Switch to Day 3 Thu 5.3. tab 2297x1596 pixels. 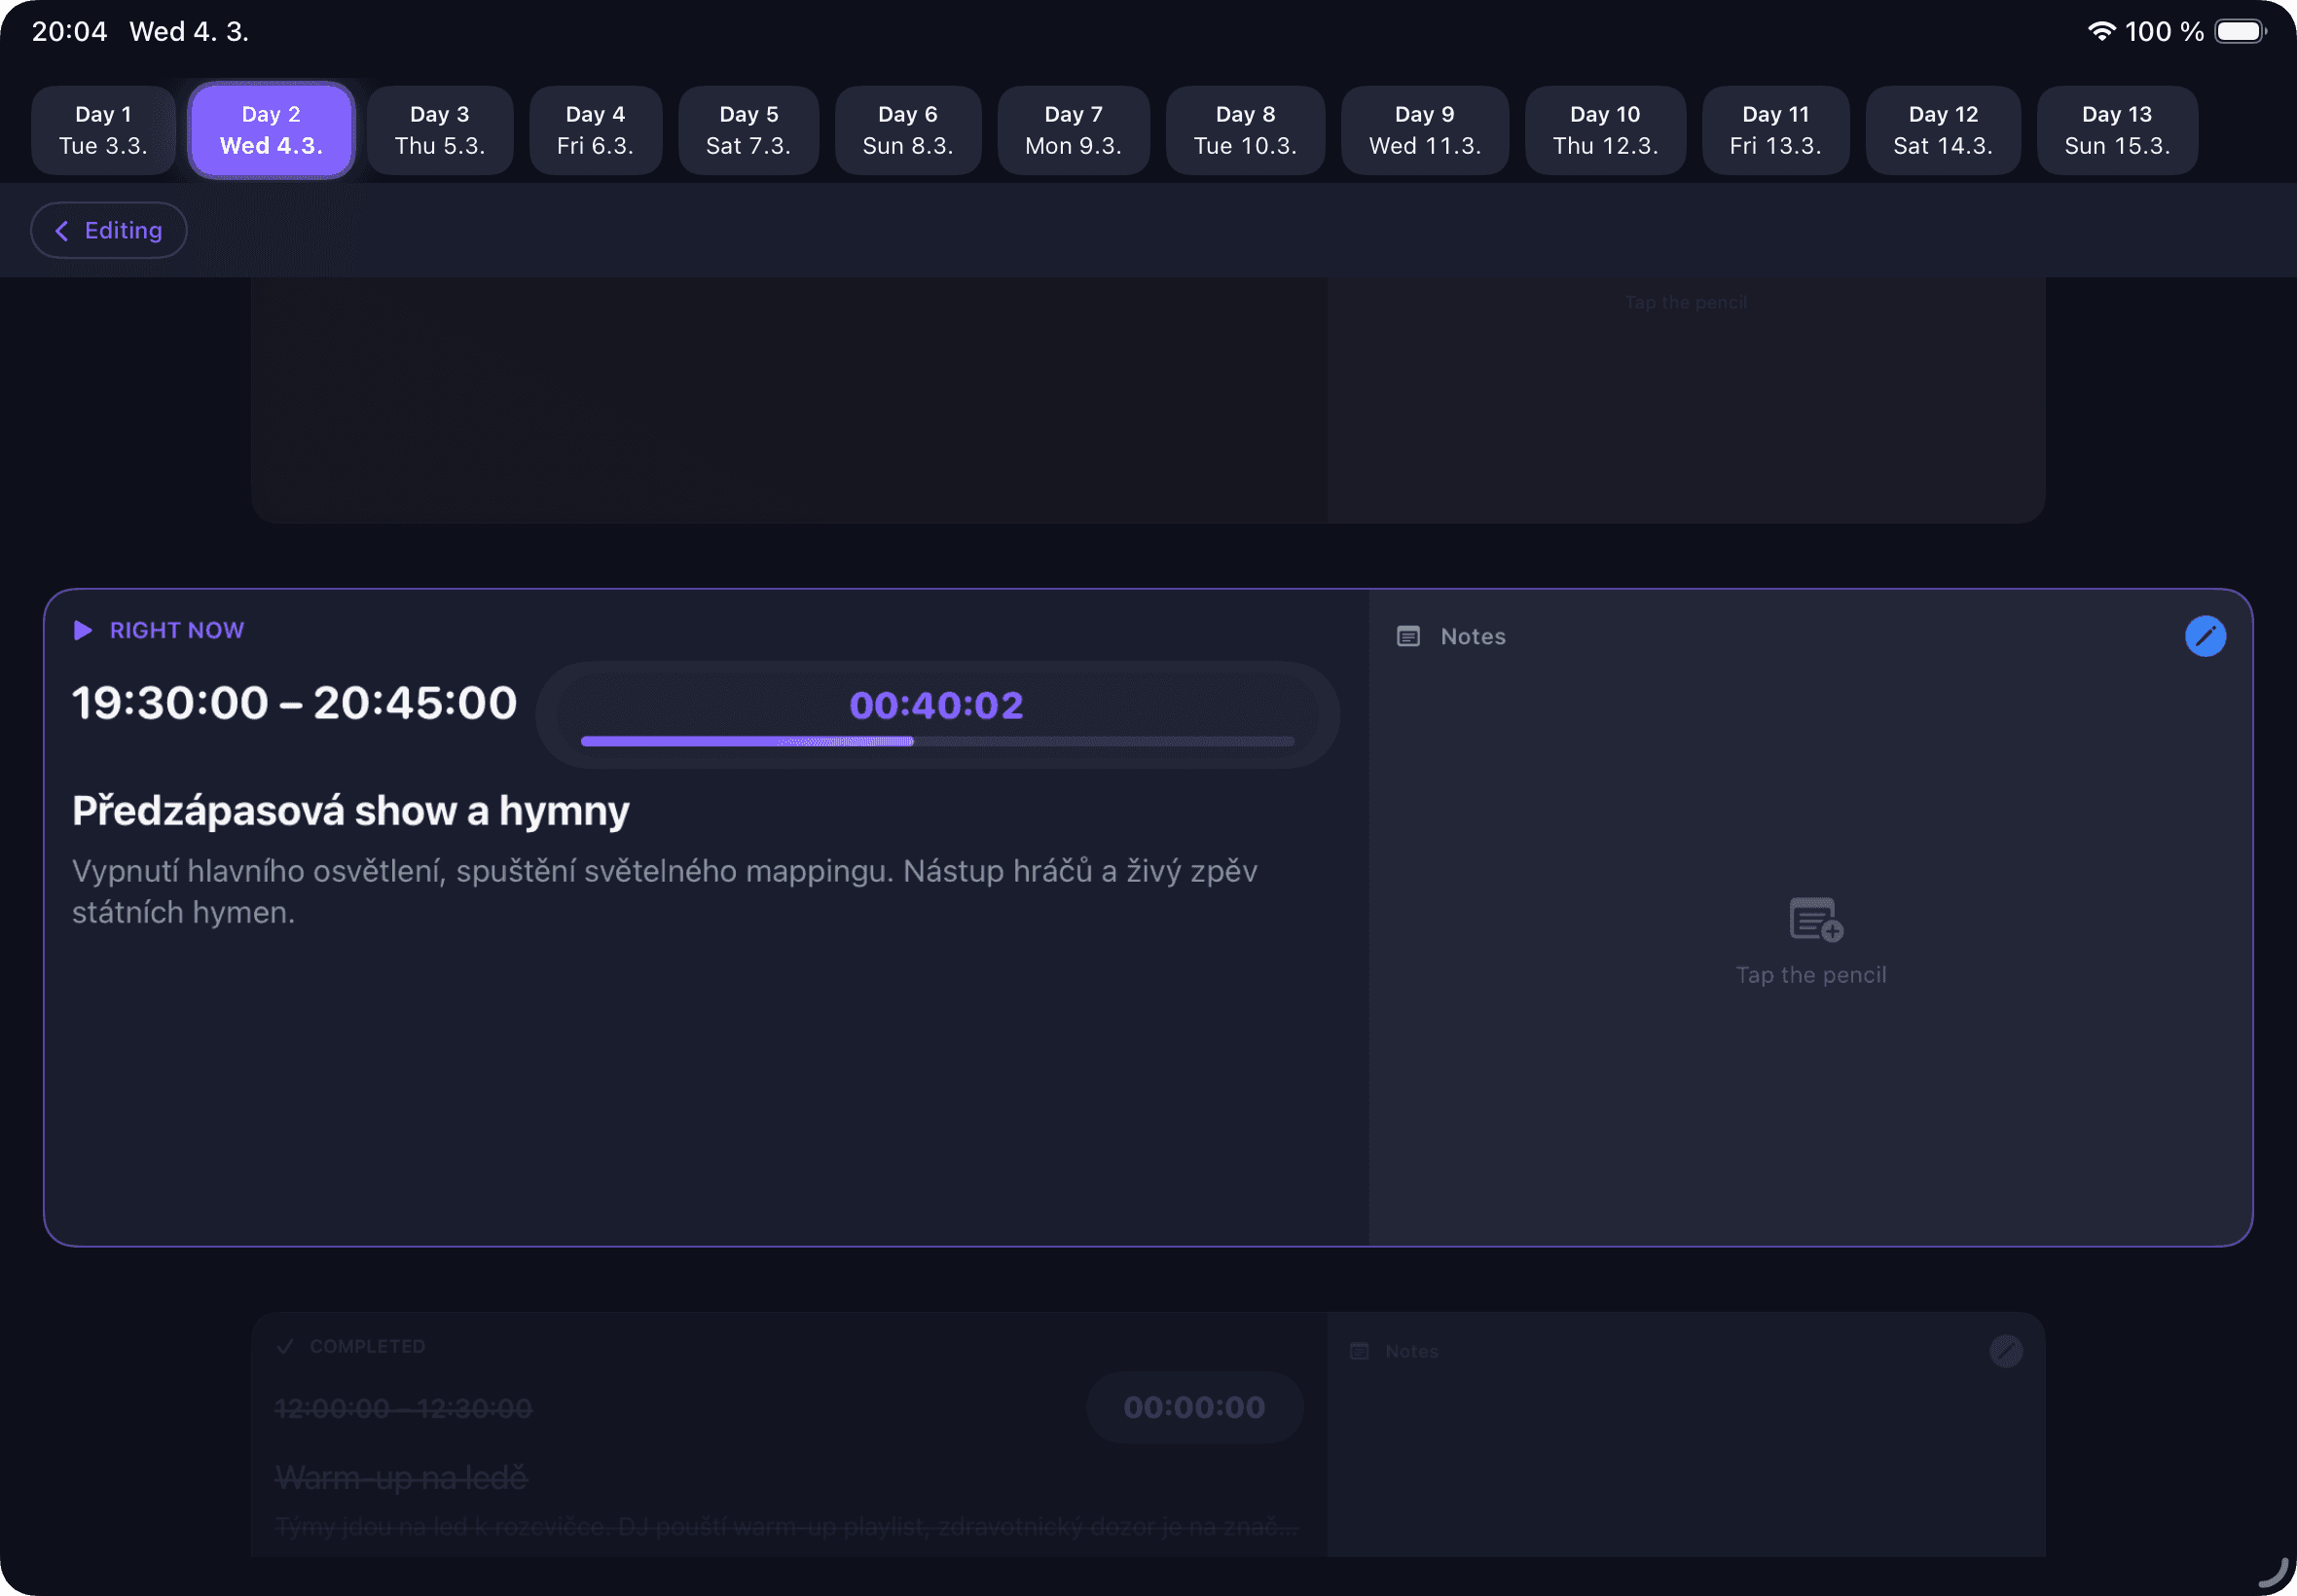click(x=440, y=130)
